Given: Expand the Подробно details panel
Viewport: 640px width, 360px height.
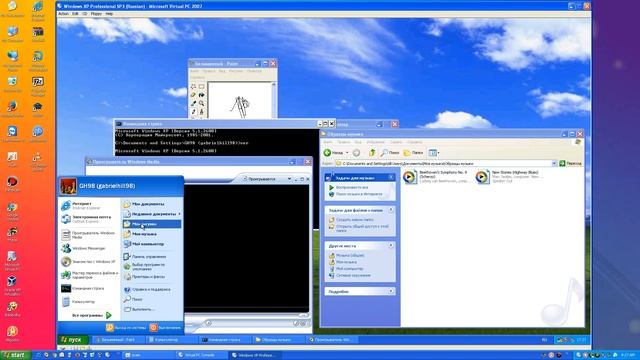Looking at the screenshot, I should click(x=391, y=291).
